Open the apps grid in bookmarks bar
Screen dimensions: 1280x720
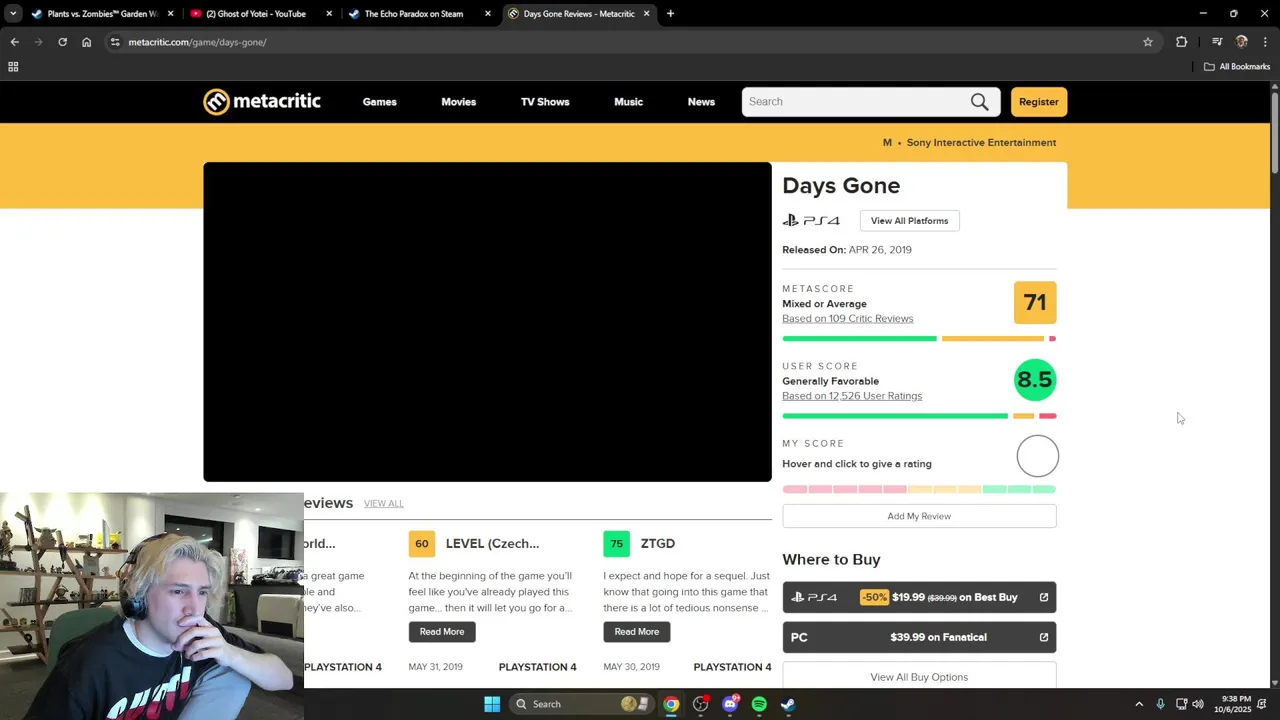pyautogui.click(x=13, y=67)
